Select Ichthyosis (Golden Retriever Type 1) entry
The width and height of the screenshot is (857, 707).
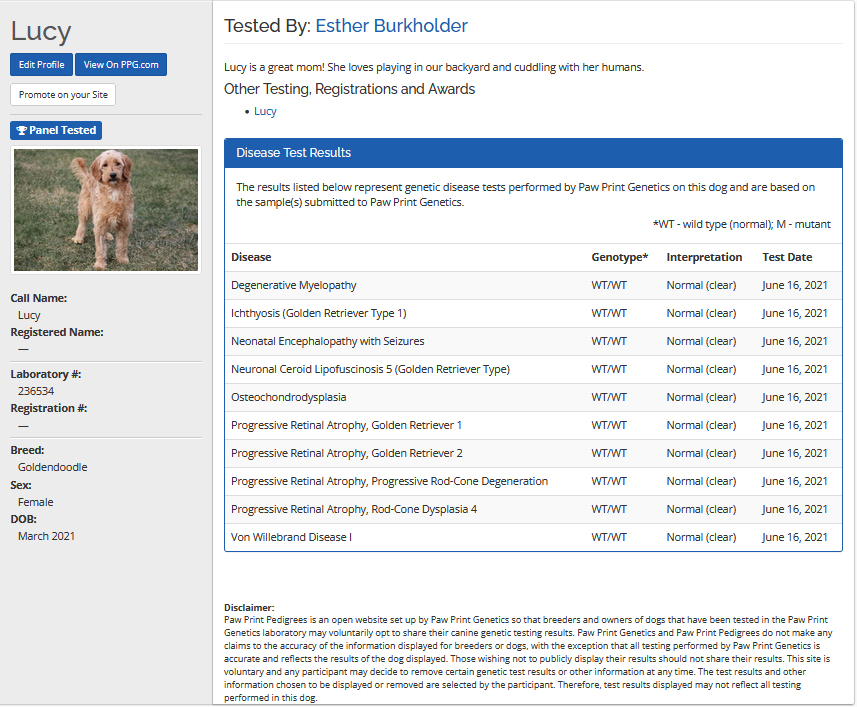318,313
